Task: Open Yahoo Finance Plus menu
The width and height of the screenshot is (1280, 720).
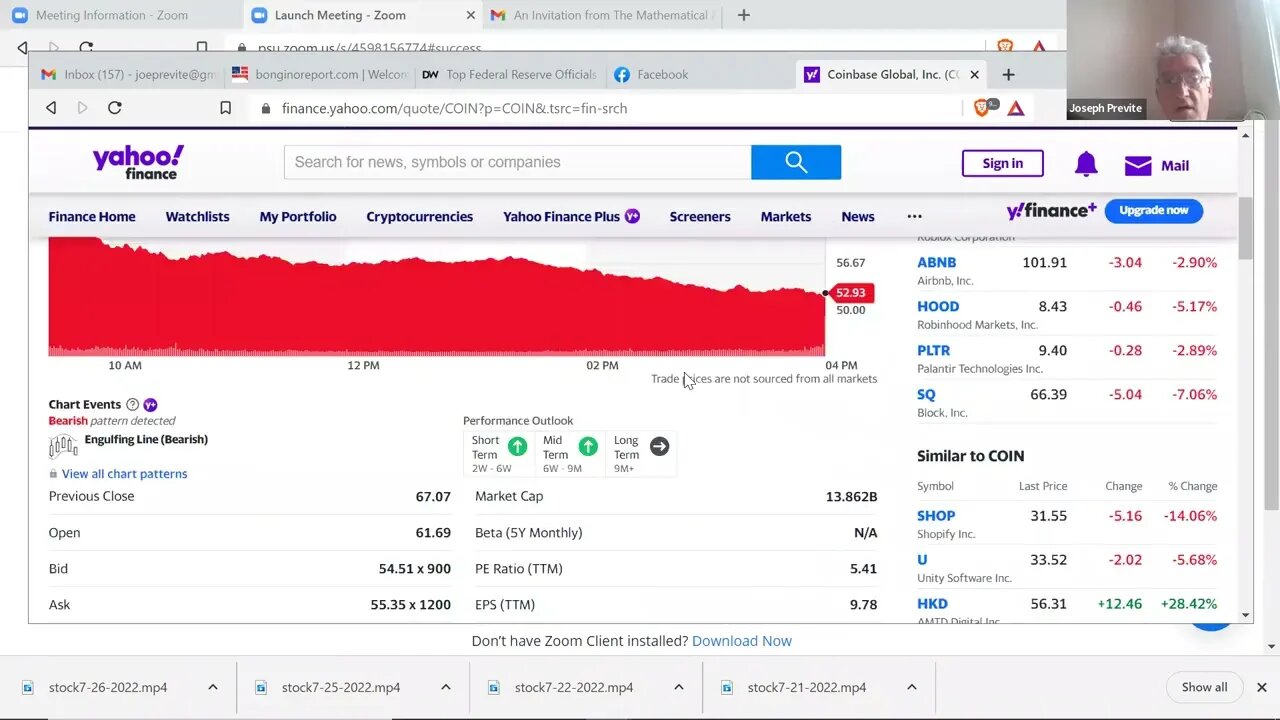Action: [571, 216]
